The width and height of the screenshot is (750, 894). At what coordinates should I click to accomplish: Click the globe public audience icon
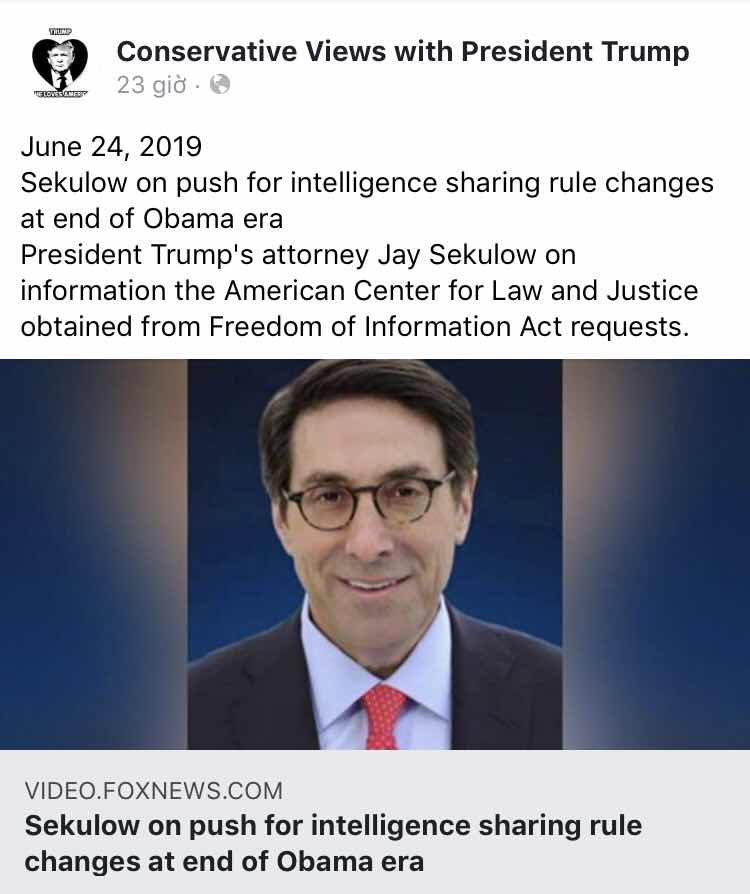(x=220, y=85)
